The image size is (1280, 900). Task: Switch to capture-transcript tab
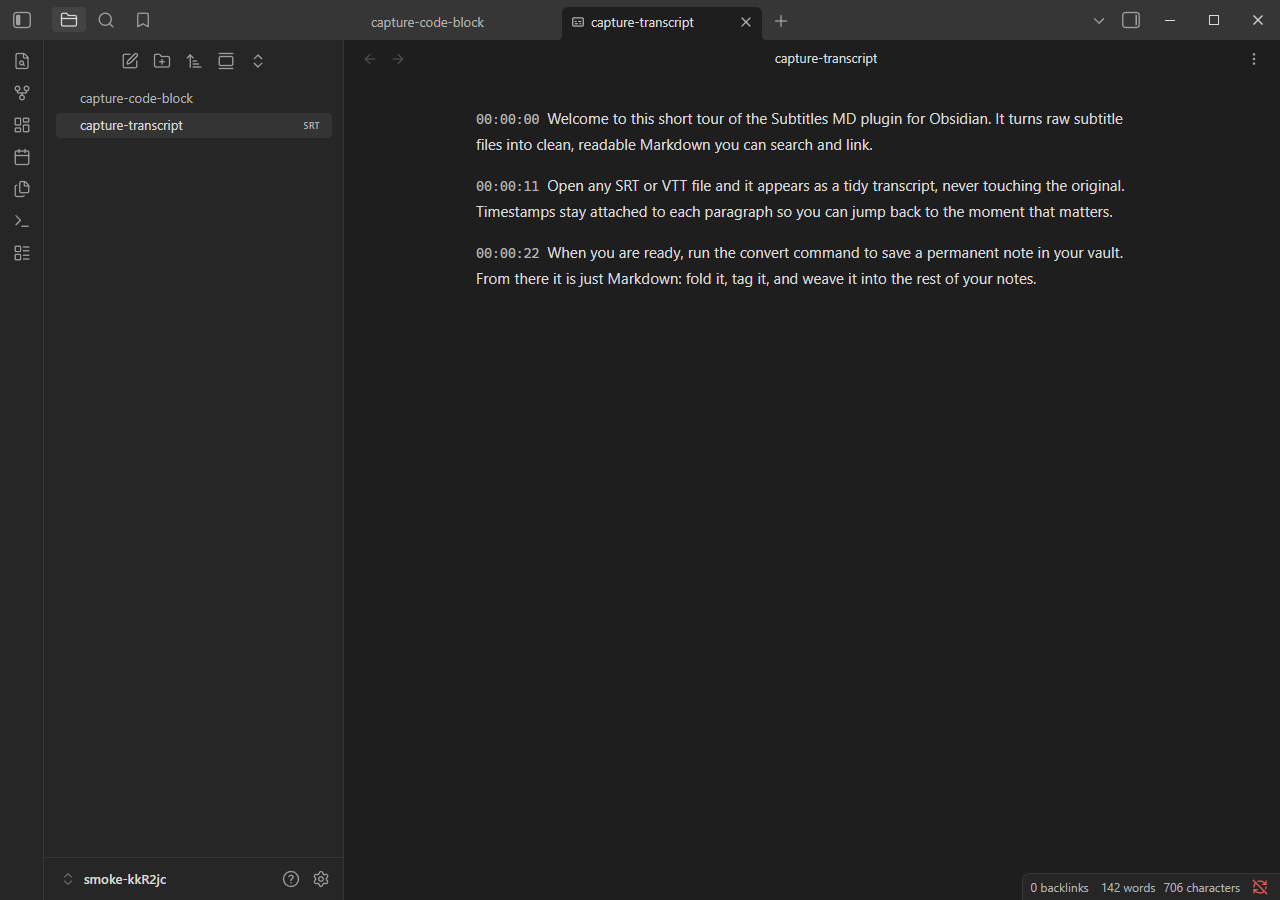[642, 22]
